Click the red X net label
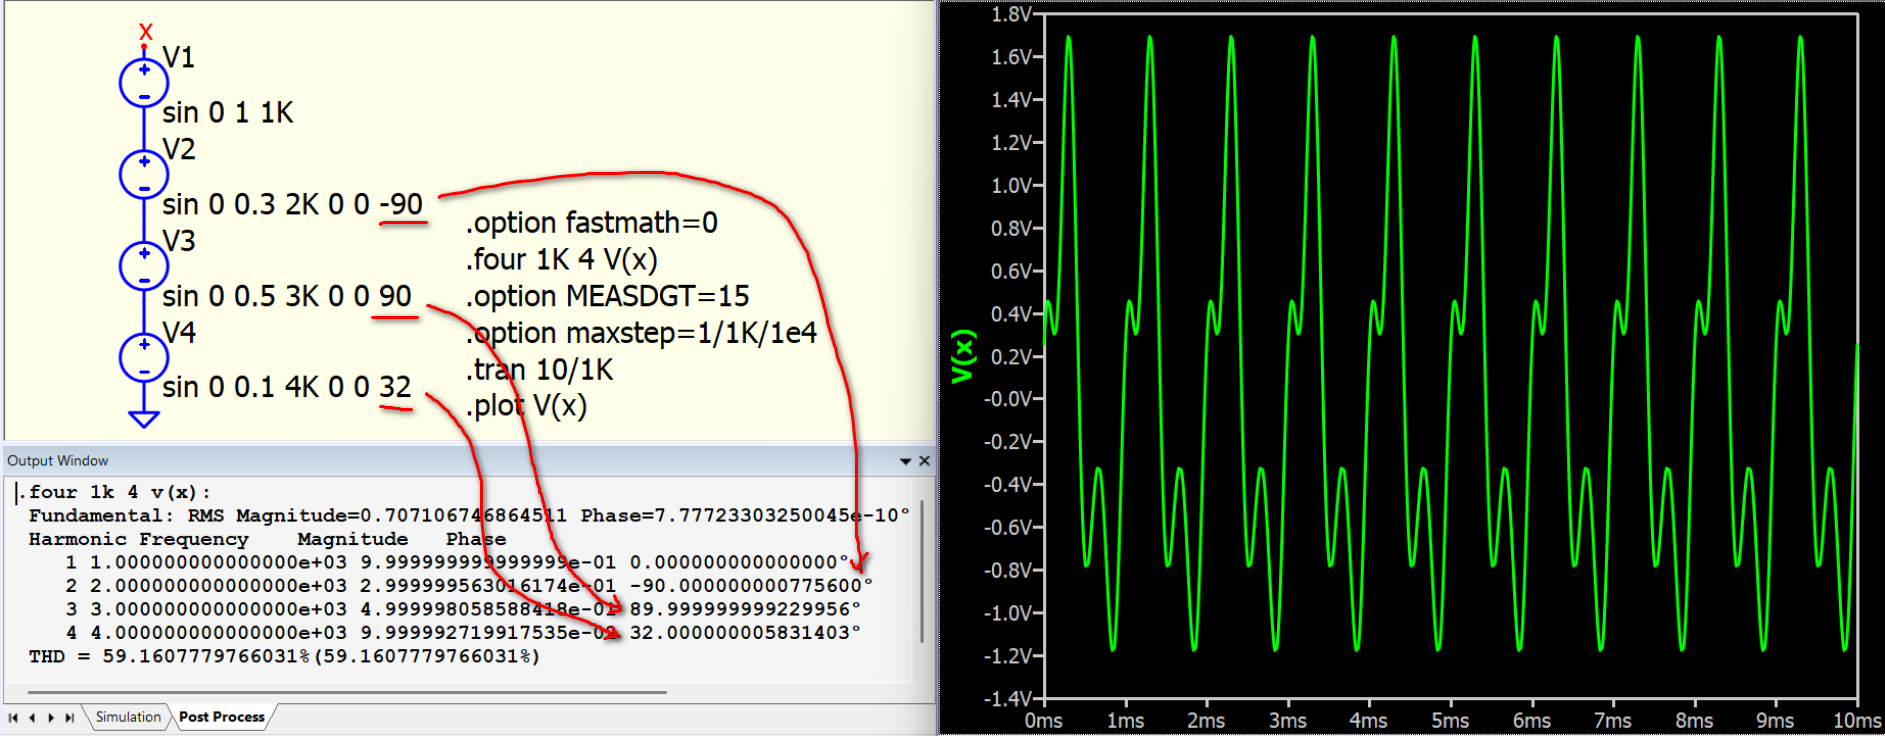The height and width of the screenshot is (736, 1885). pyautogui.click(x=146, y=32)
